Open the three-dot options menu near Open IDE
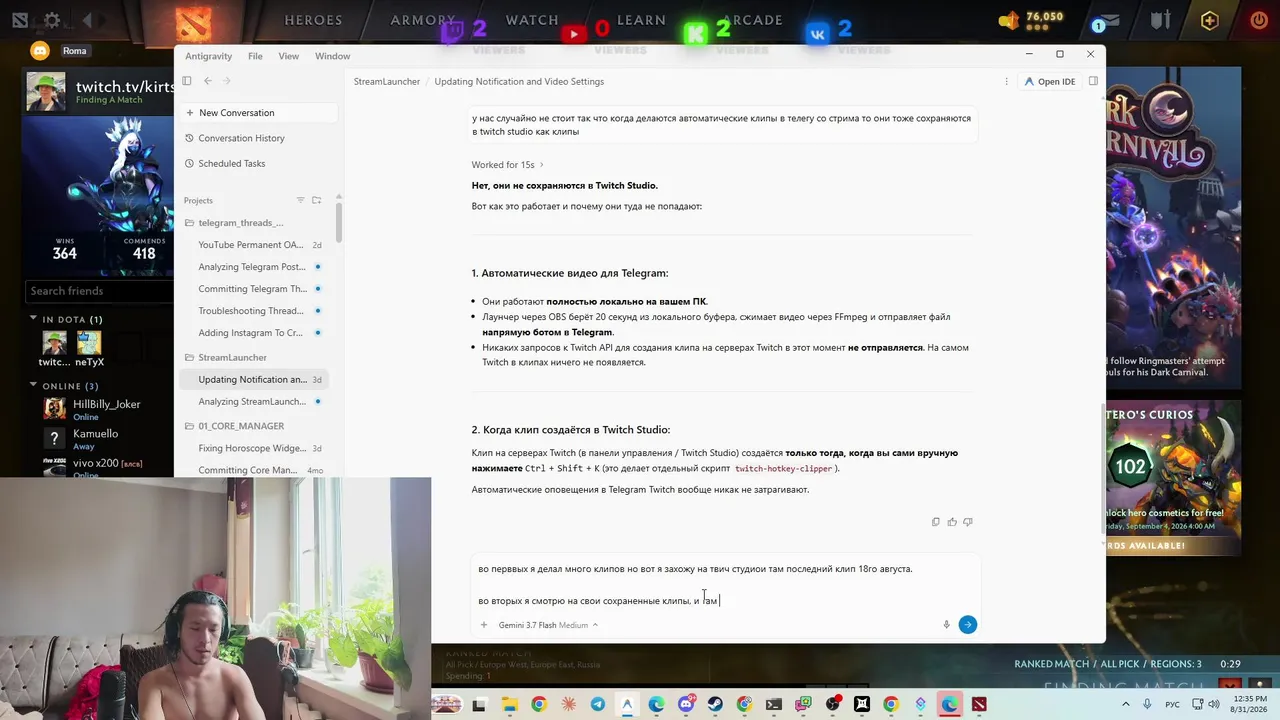 (1006, 81)
